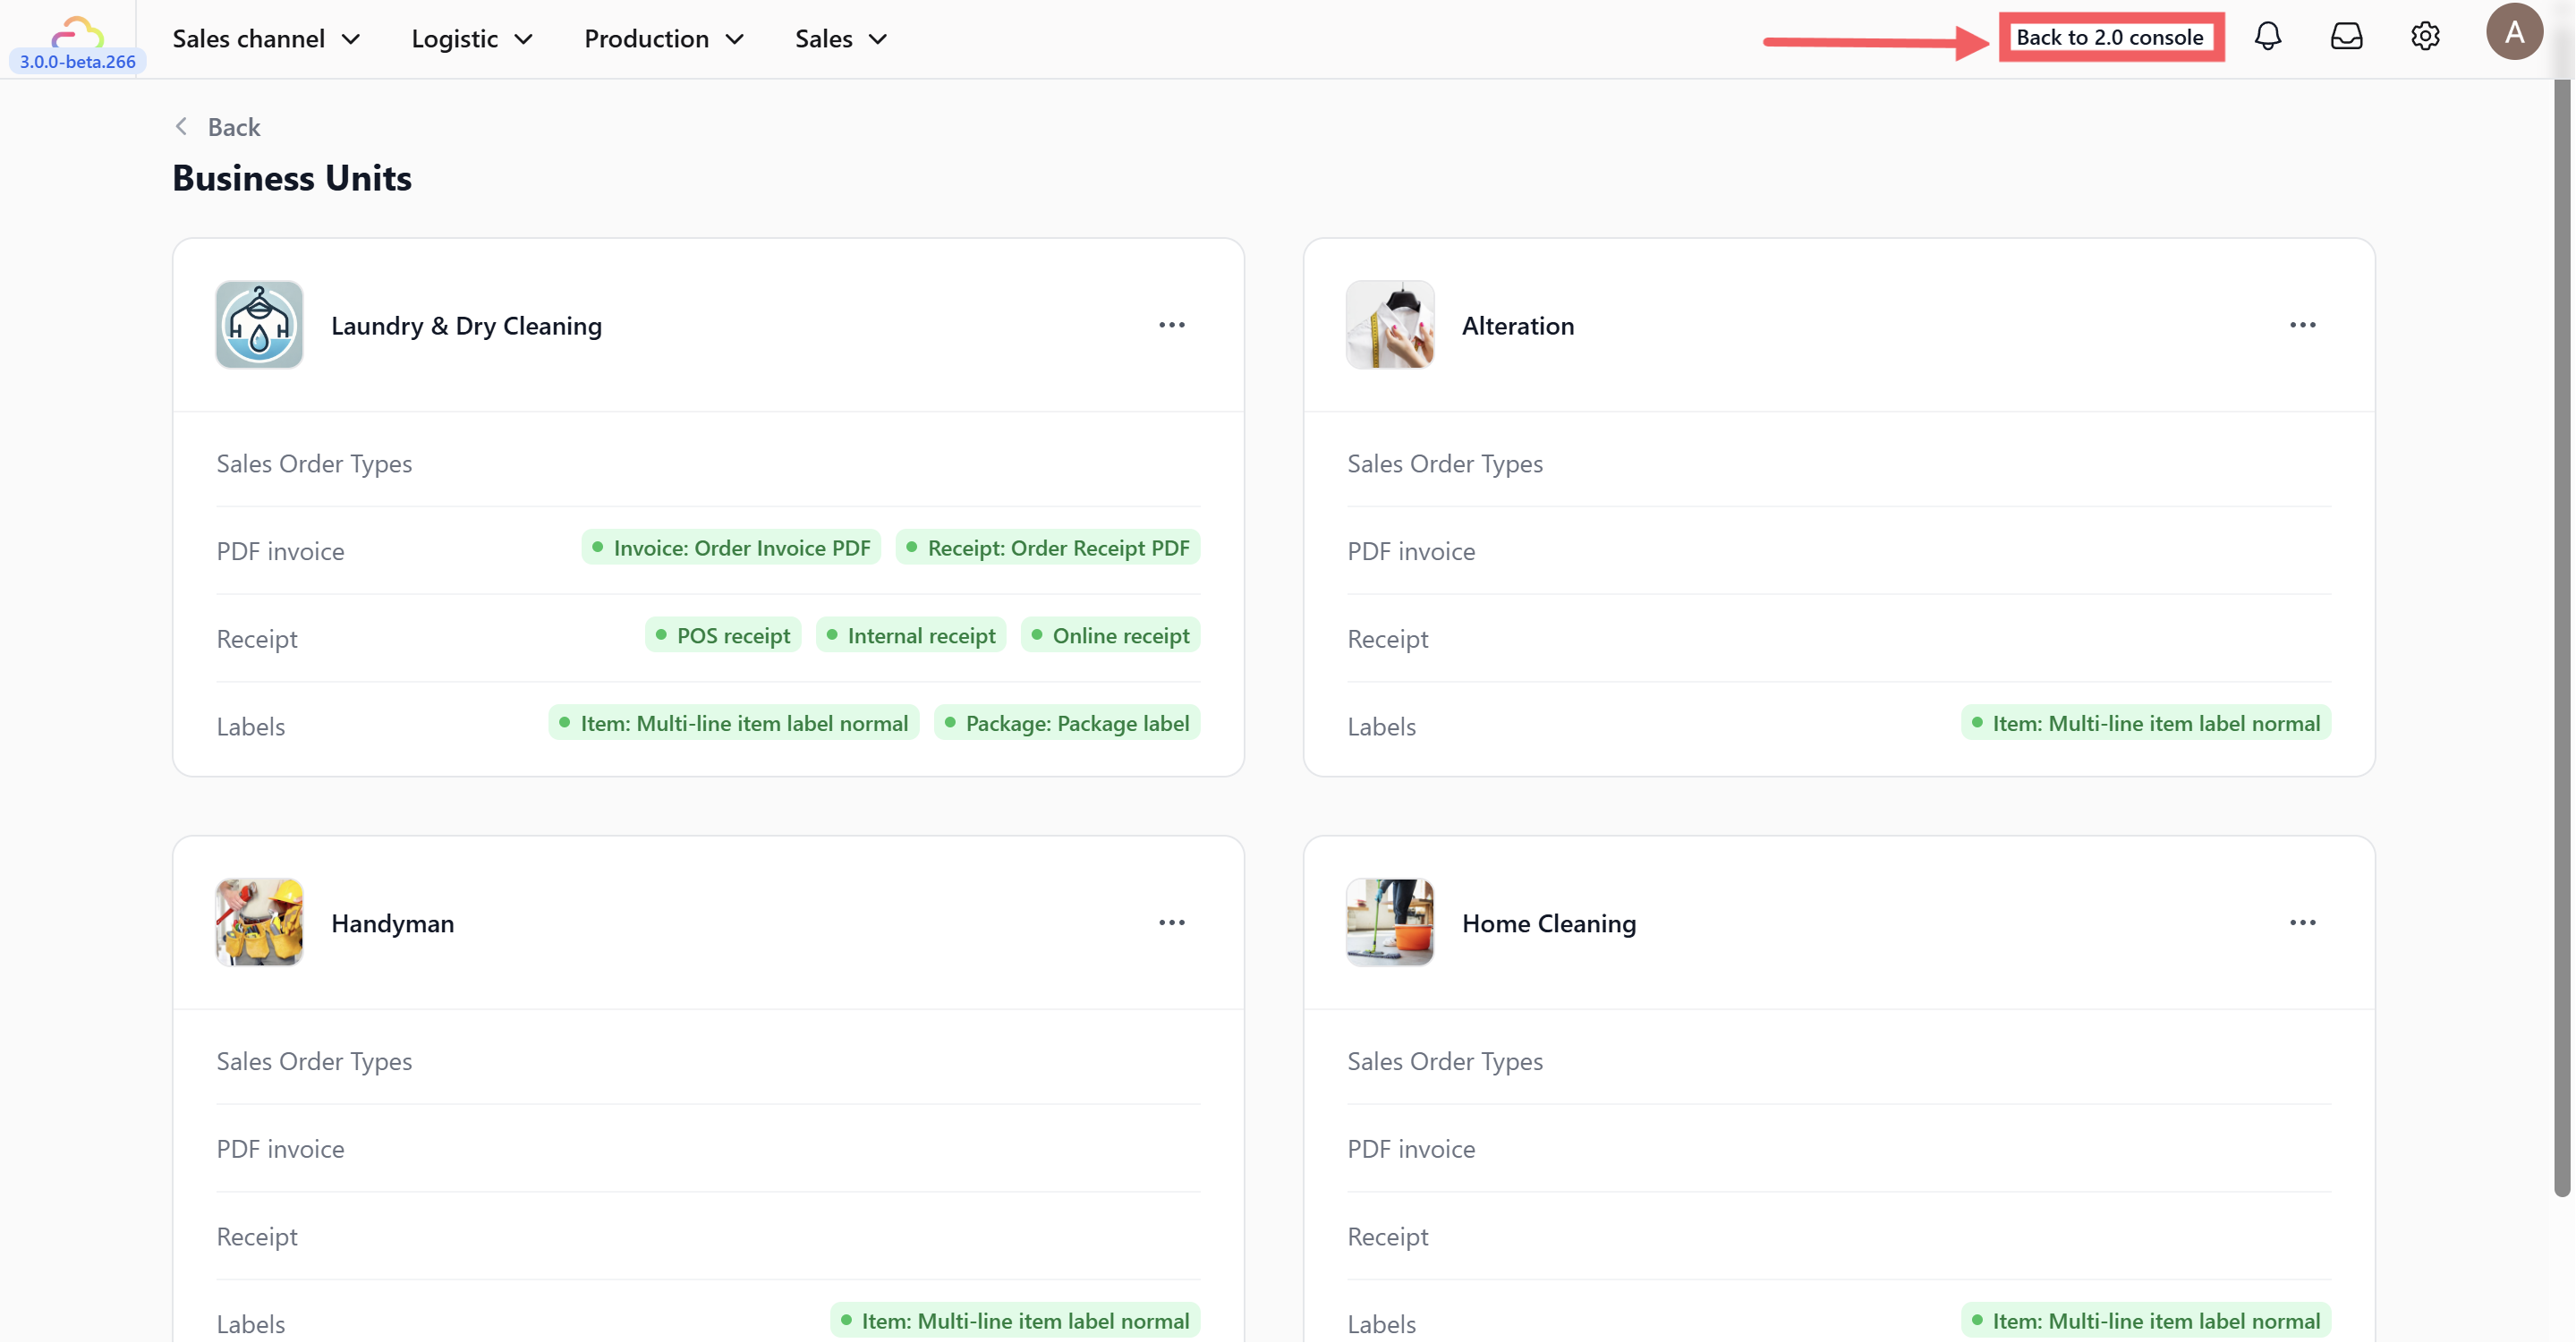Open Handyman card three-dot menu
Image resolution: width=2576 pixels, height=1343 pixels.
click(1171, 922)
